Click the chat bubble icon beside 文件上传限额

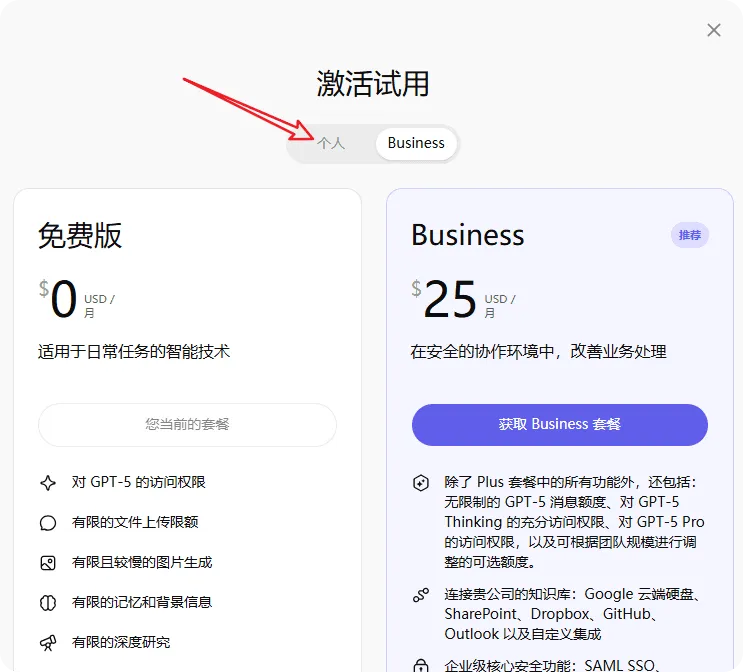48,523
